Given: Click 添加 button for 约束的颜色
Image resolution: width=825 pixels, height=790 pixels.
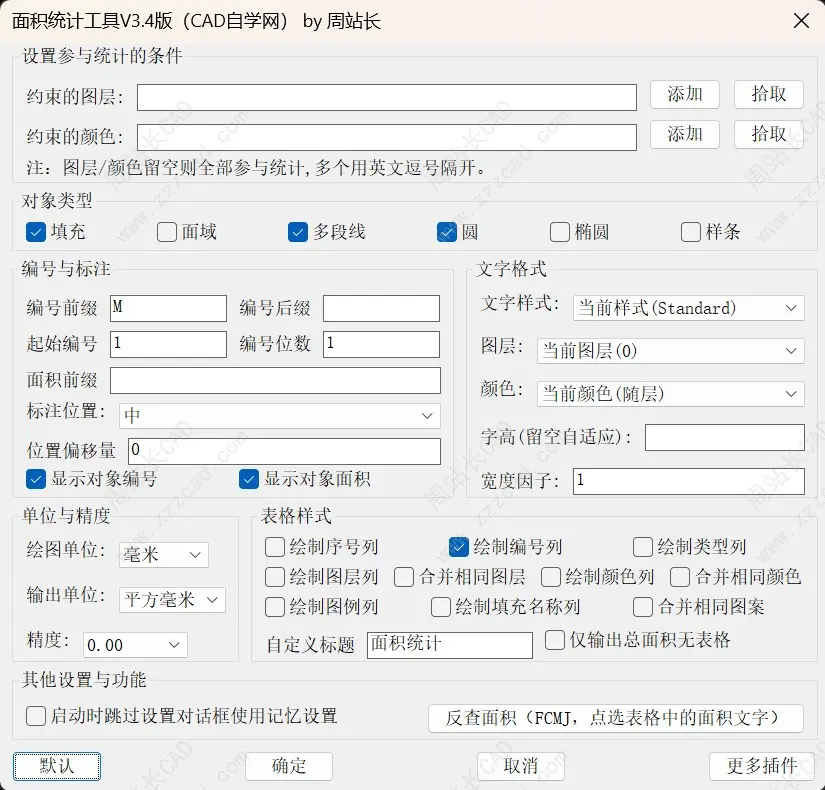Looking at the screenshot, I should [685, 135].
